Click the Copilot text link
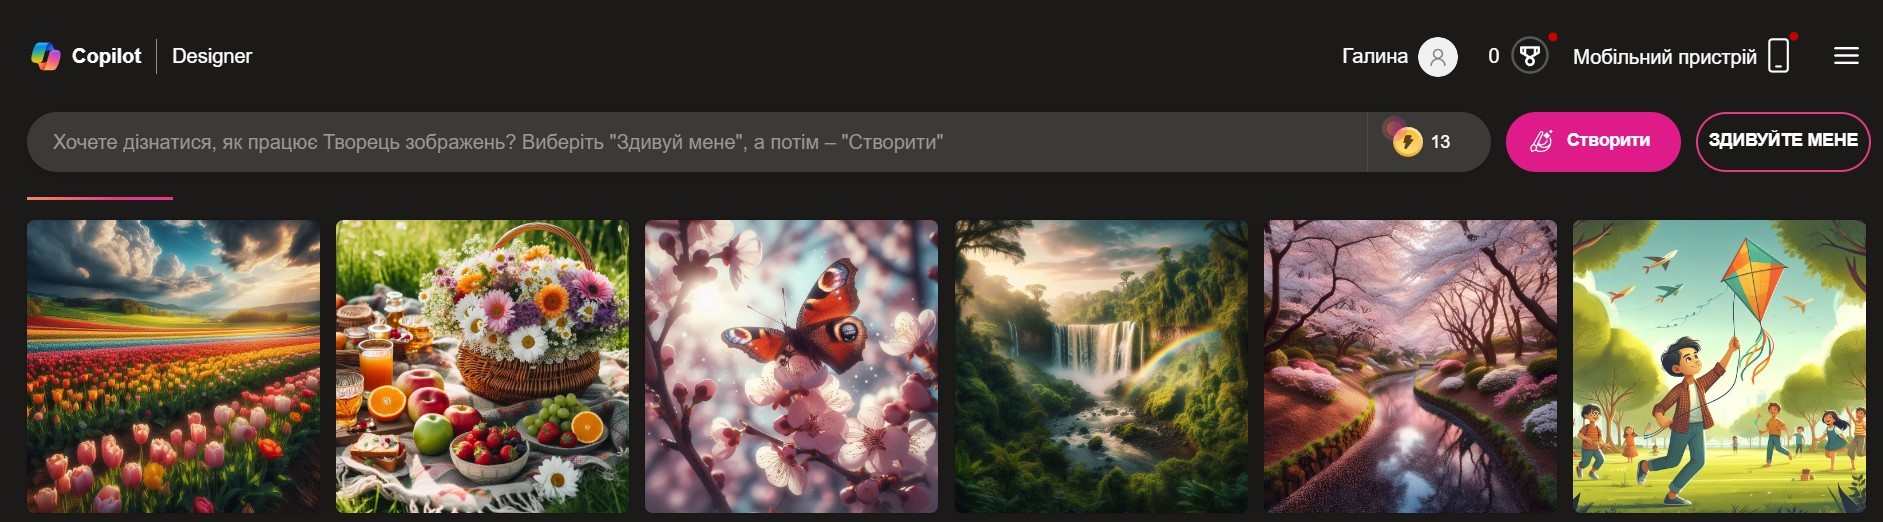 click(x=106, y=56)
